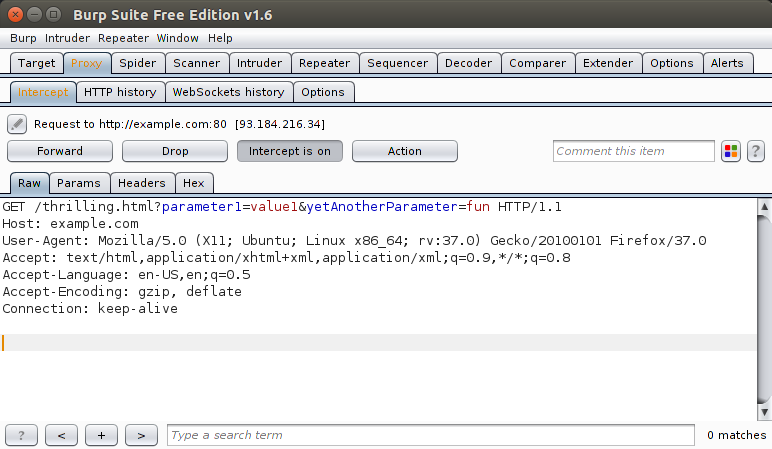Minimize the Burp Suite window
This screenshot has width=772, height=449.
pos(34,15)
